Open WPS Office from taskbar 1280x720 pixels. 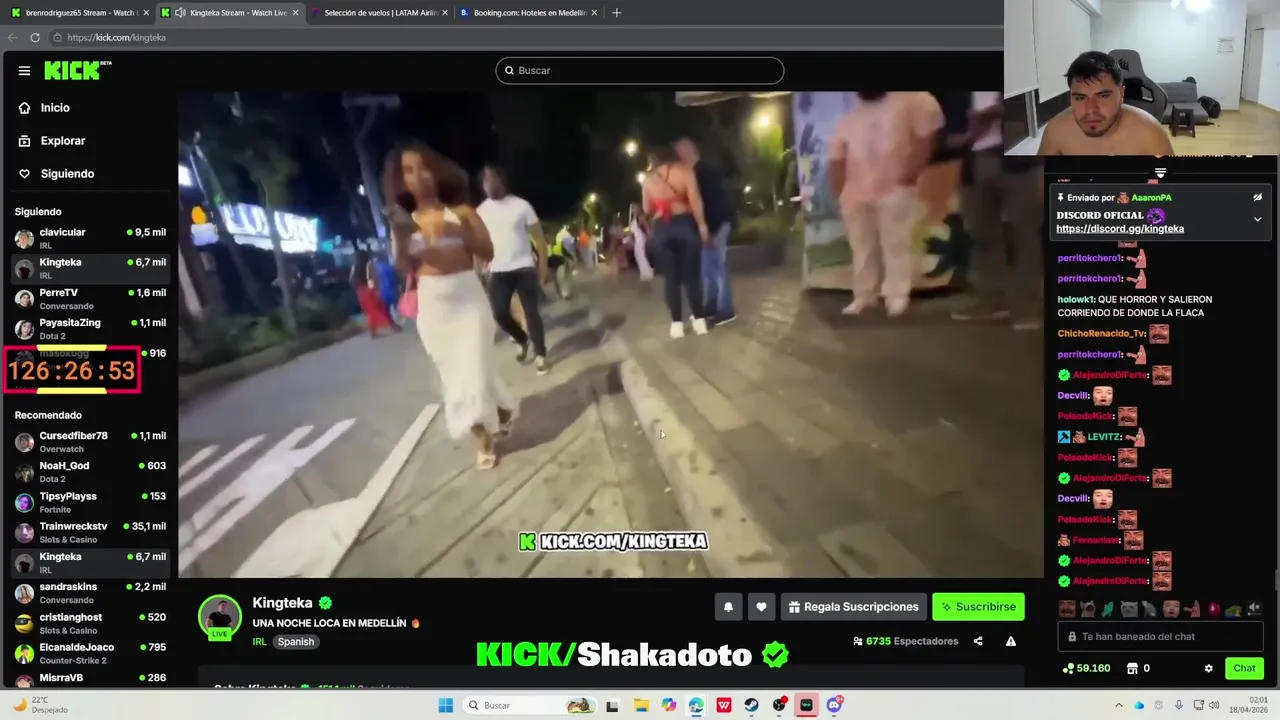point(724,705)
